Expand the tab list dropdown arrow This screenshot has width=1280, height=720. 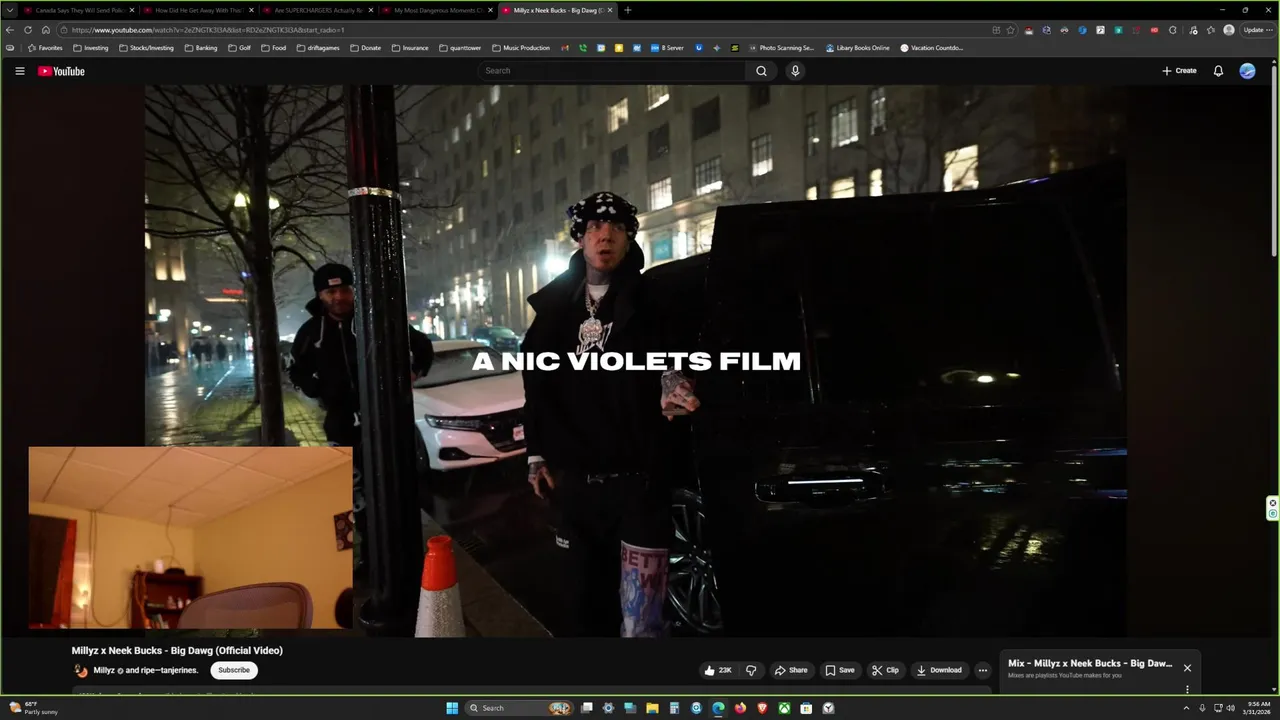pos(10,10)
